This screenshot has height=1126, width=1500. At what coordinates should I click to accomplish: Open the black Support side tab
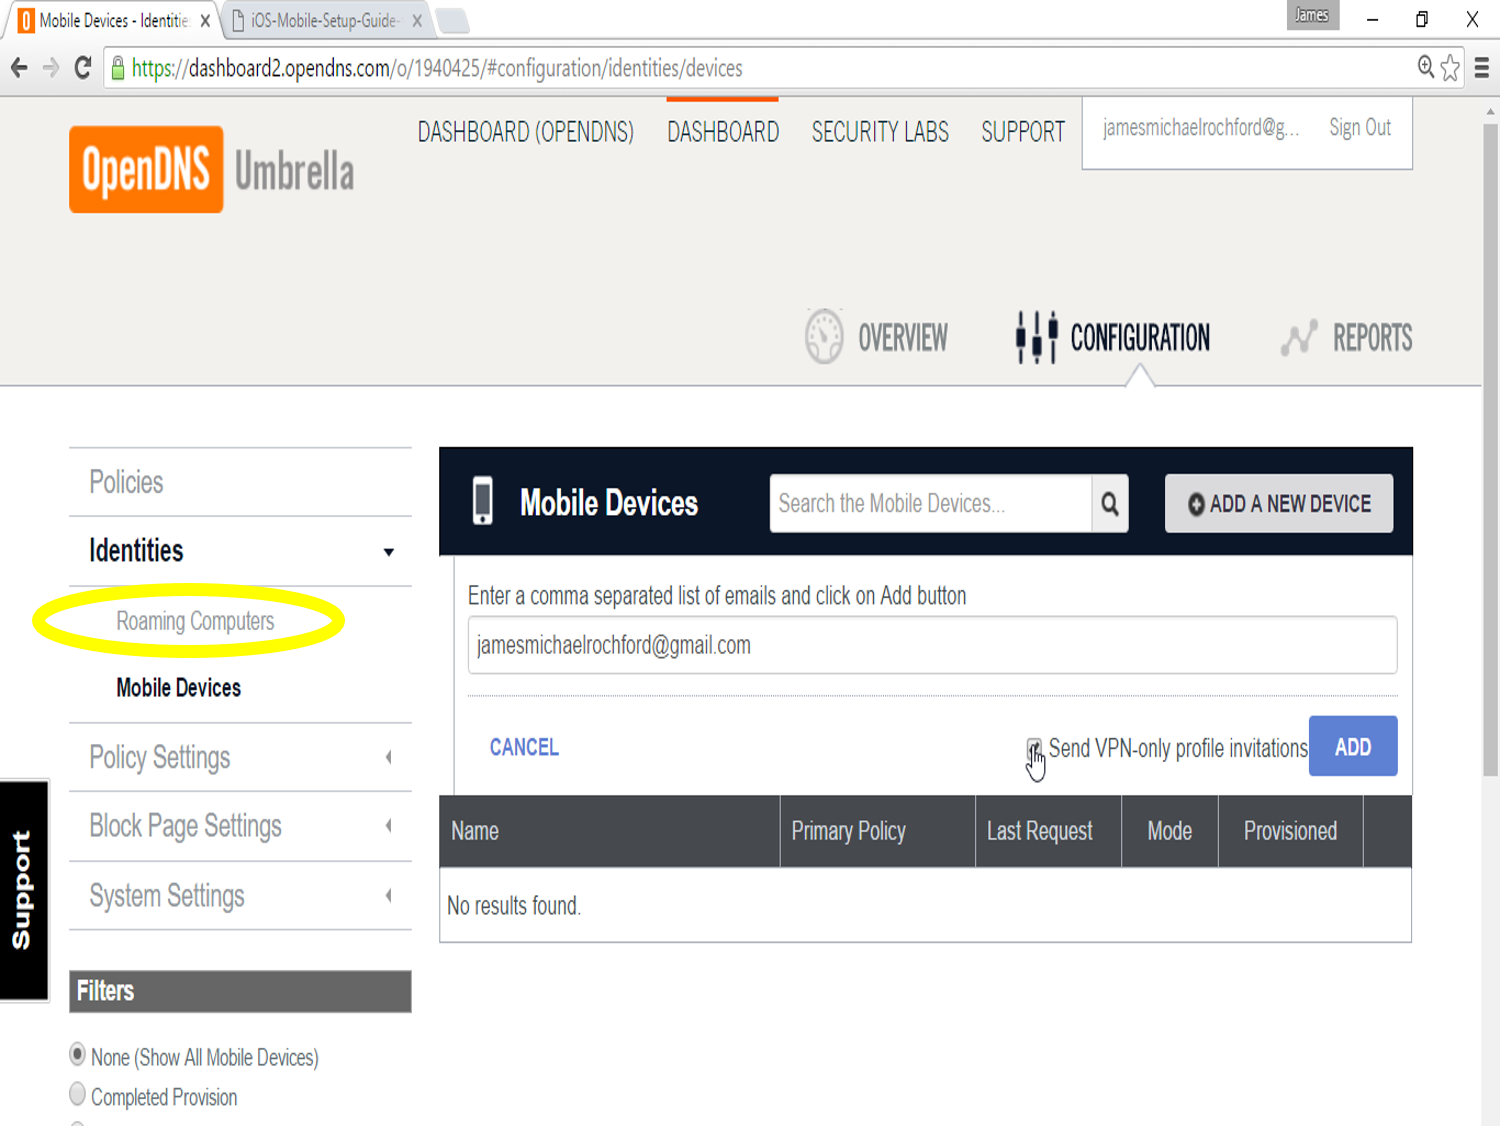[x=24, y=890]
